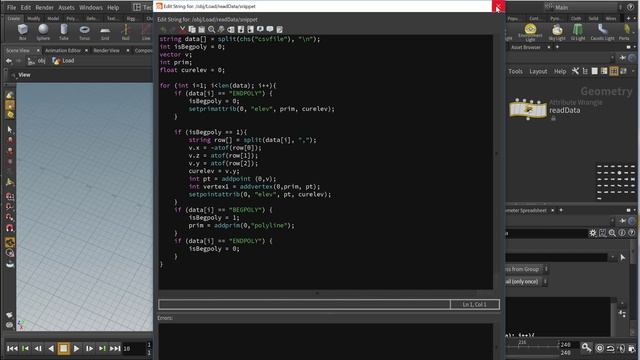
Task: Toggle the pin on network pane path
Action: (622, 58)
